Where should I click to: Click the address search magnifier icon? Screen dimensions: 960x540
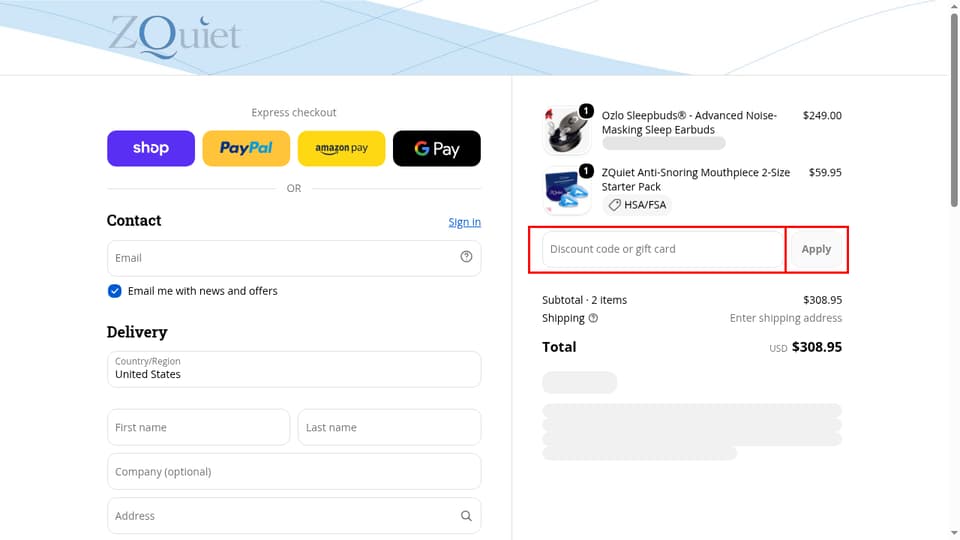pyautogui.click(x=467, y=516)
